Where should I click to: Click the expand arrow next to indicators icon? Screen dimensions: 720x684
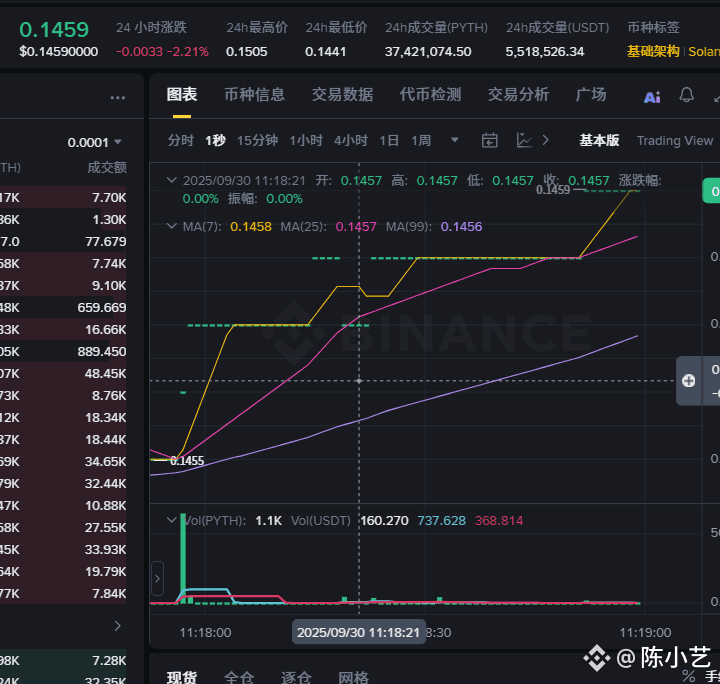click(x=546, y=141)
